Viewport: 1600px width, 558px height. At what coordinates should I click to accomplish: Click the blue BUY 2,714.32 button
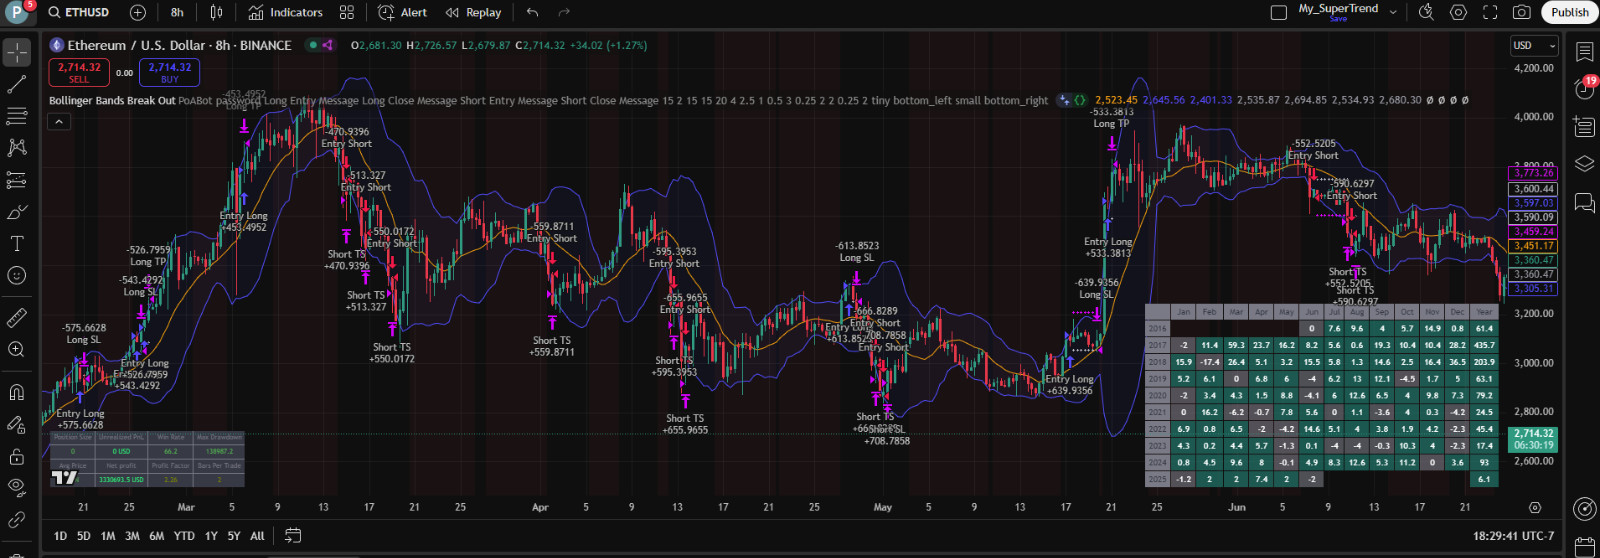tap(170, 72)
